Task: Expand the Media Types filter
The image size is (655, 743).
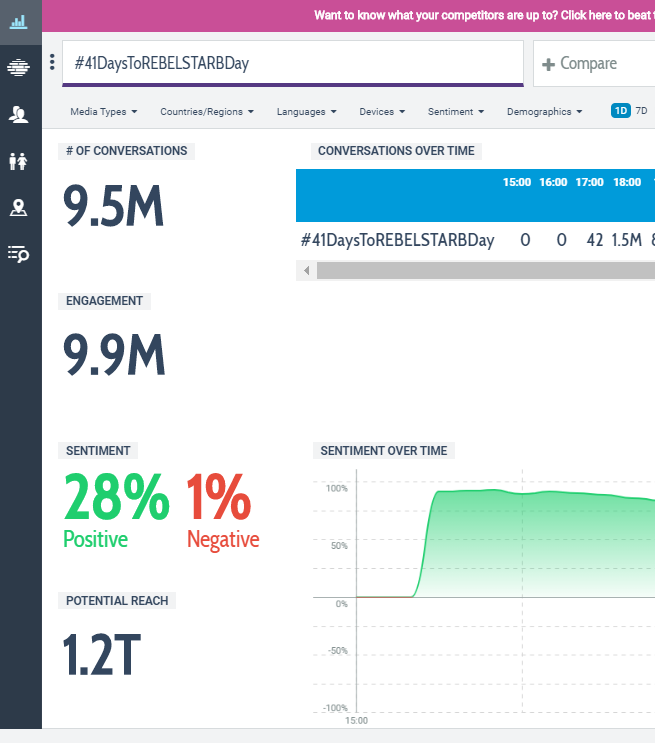Action: click(x=104, y=112)
